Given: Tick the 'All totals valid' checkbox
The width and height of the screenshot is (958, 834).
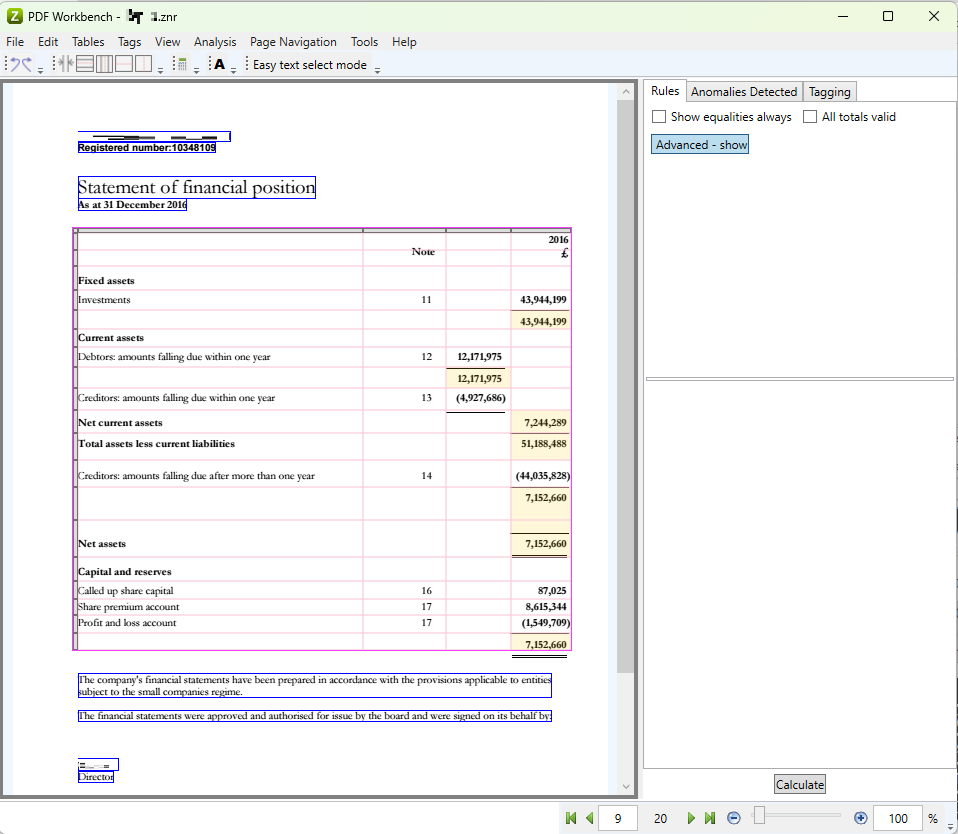Looking at the screenshot, I should pyautogui.click(x=810, y=117).
